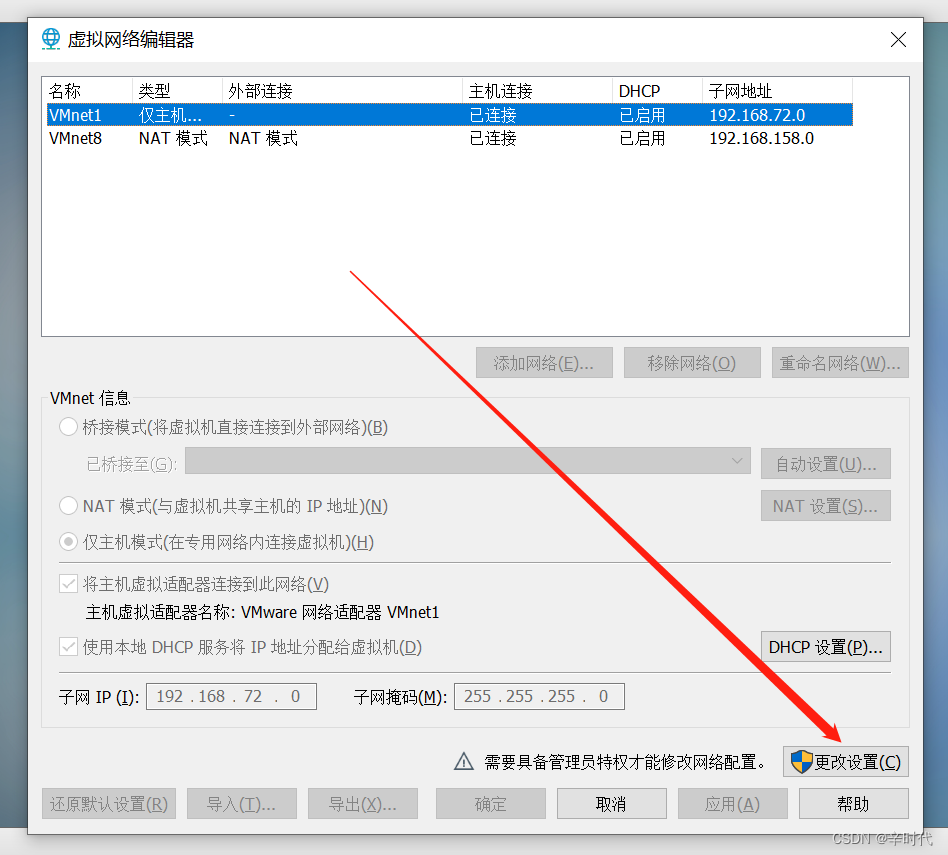Click the 导入(T)... button
The width and height of the screenshot is (948, 855).
(x=242, y=804)
